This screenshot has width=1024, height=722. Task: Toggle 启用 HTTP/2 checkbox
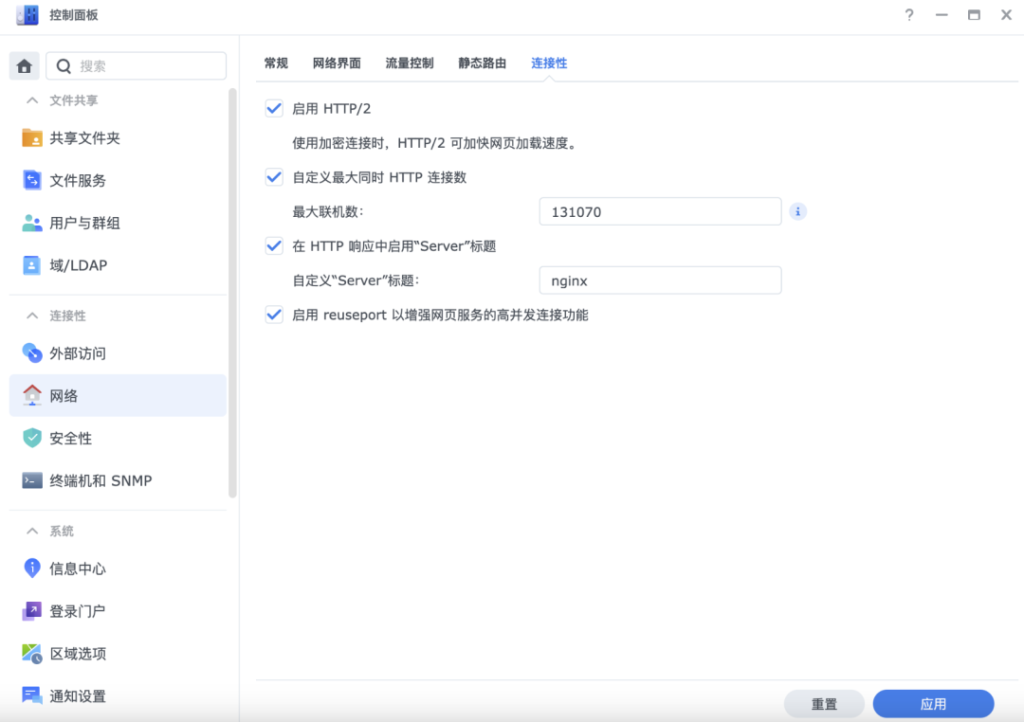point(274,108)
